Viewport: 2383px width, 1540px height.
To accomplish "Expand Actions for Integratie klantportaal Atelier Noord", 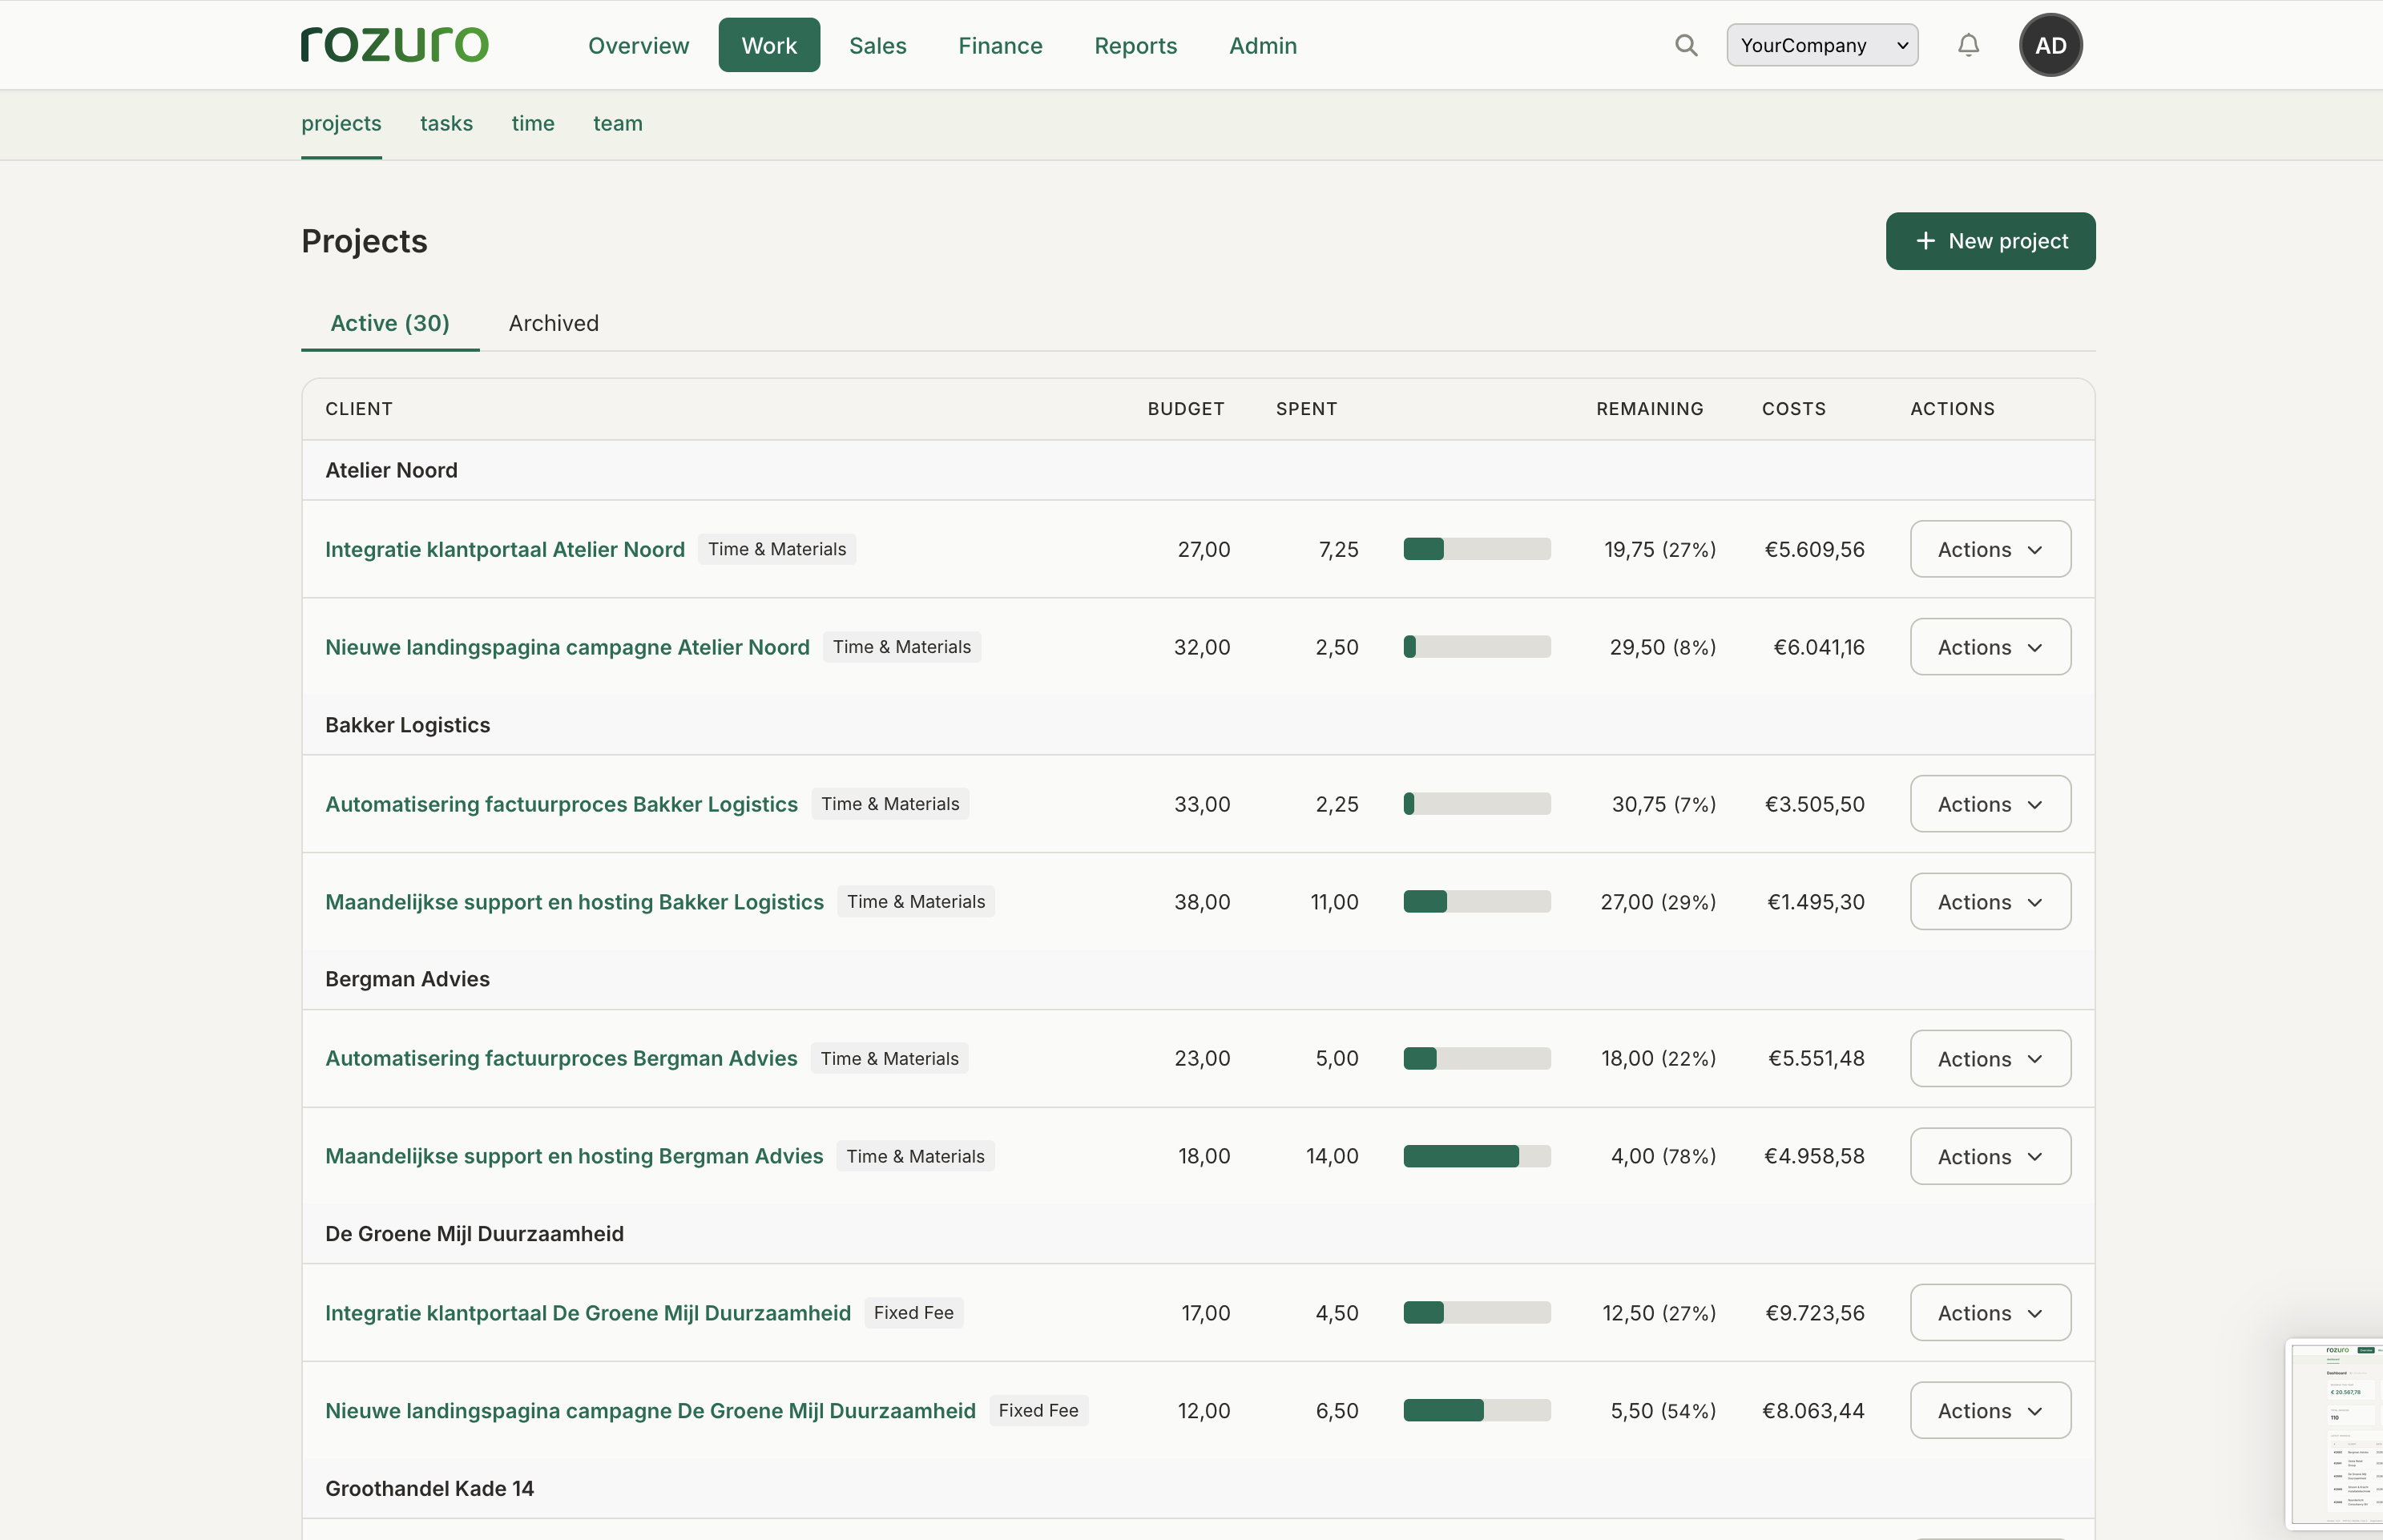I will (x=1990, y=549).
